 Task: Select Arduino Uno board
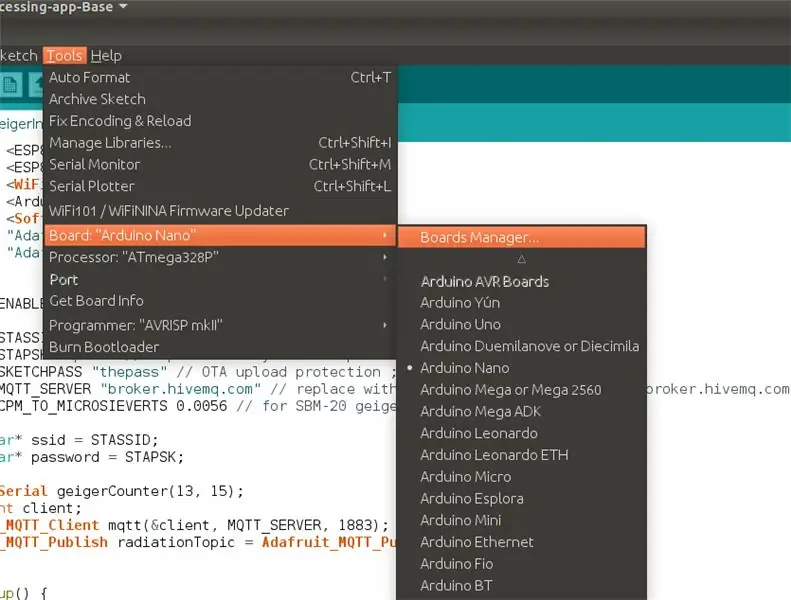pos(522,324)
